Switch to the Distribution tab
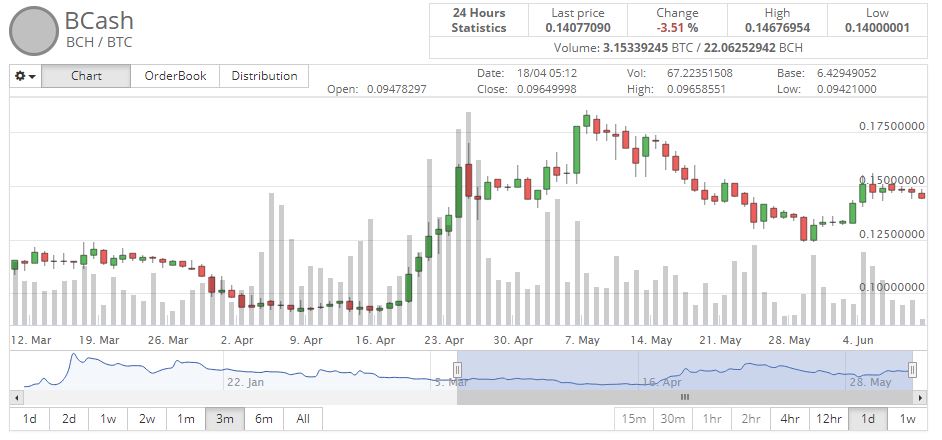Screen dimensions: 942x440 (x=264, y=76)
